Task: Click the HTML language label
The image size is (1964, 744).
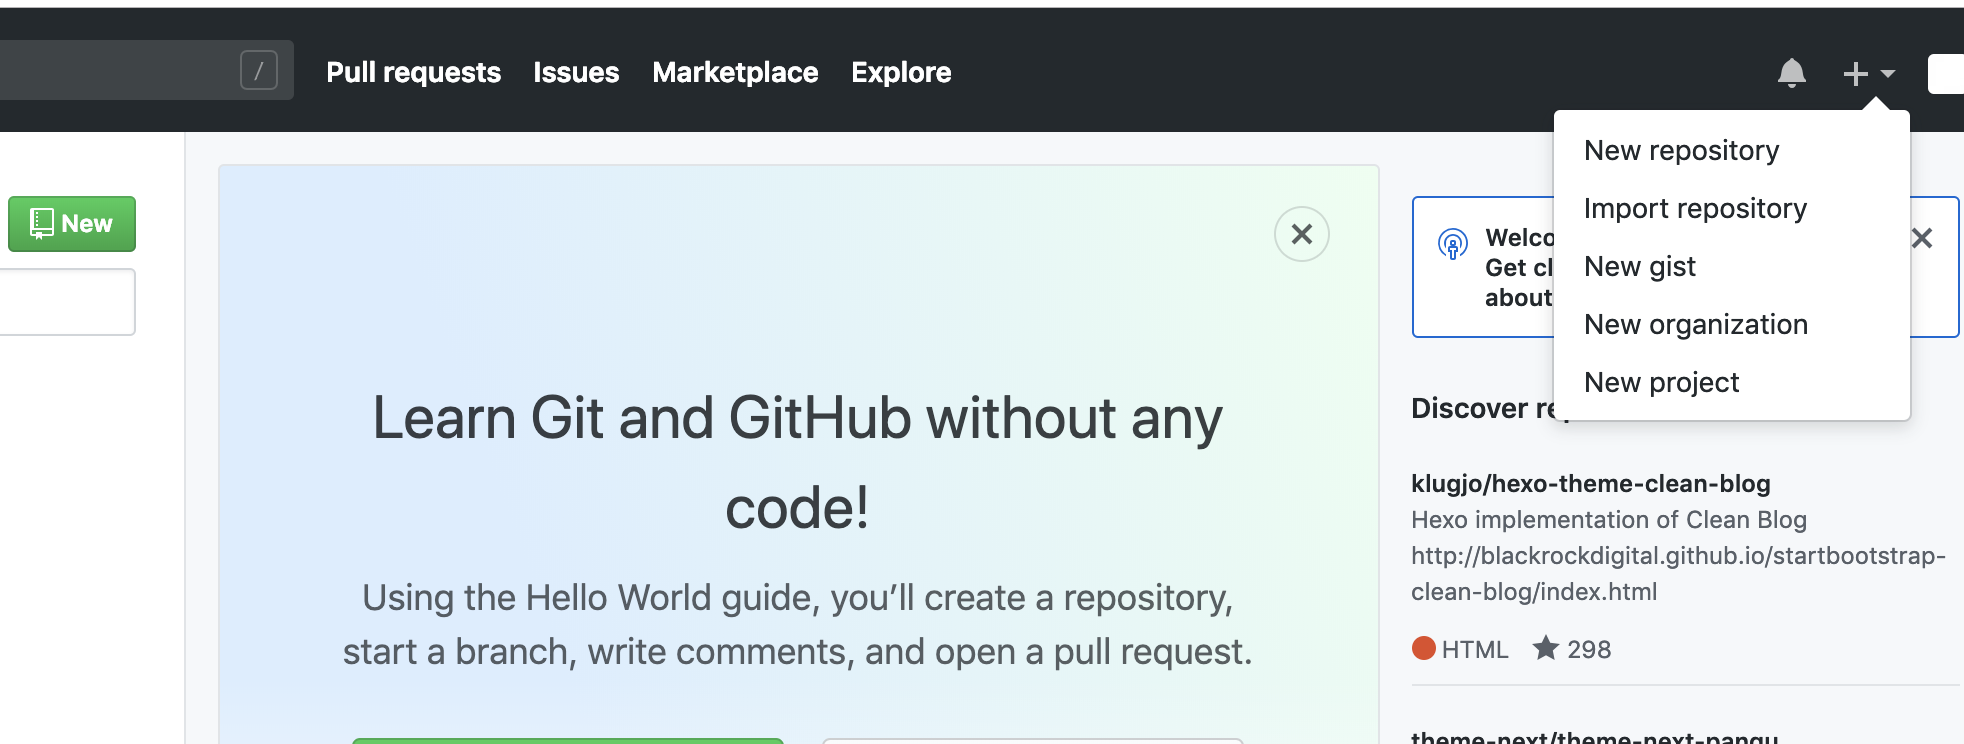Action: point(1474,649)
